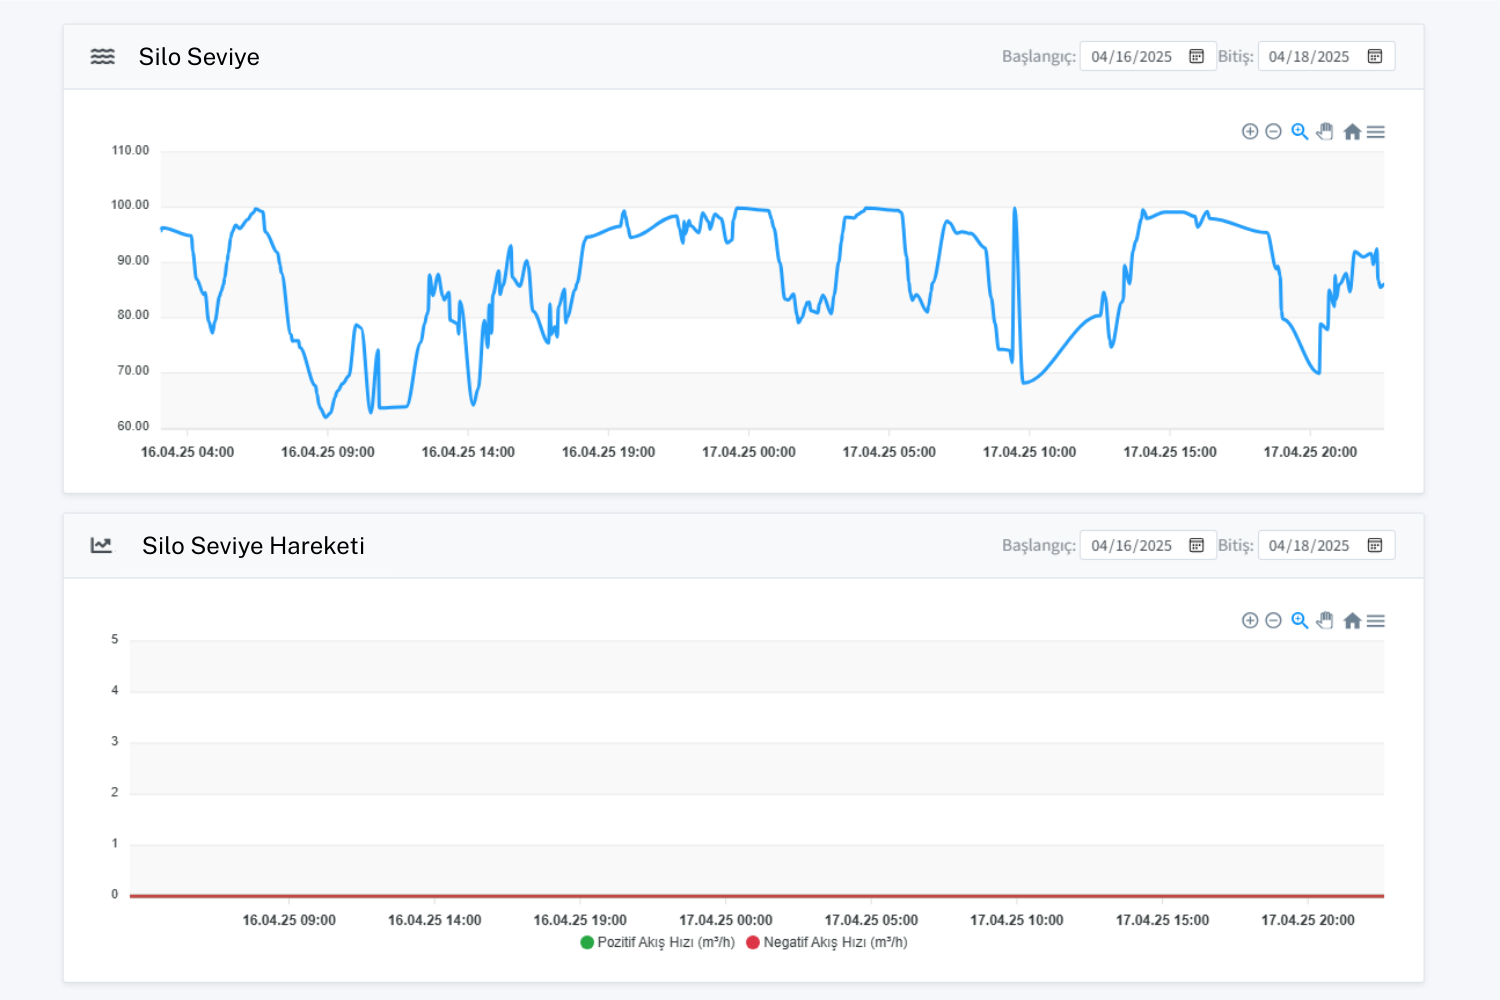
Task: Open calendar for Silo Seviye end date
Action: 1375,56
